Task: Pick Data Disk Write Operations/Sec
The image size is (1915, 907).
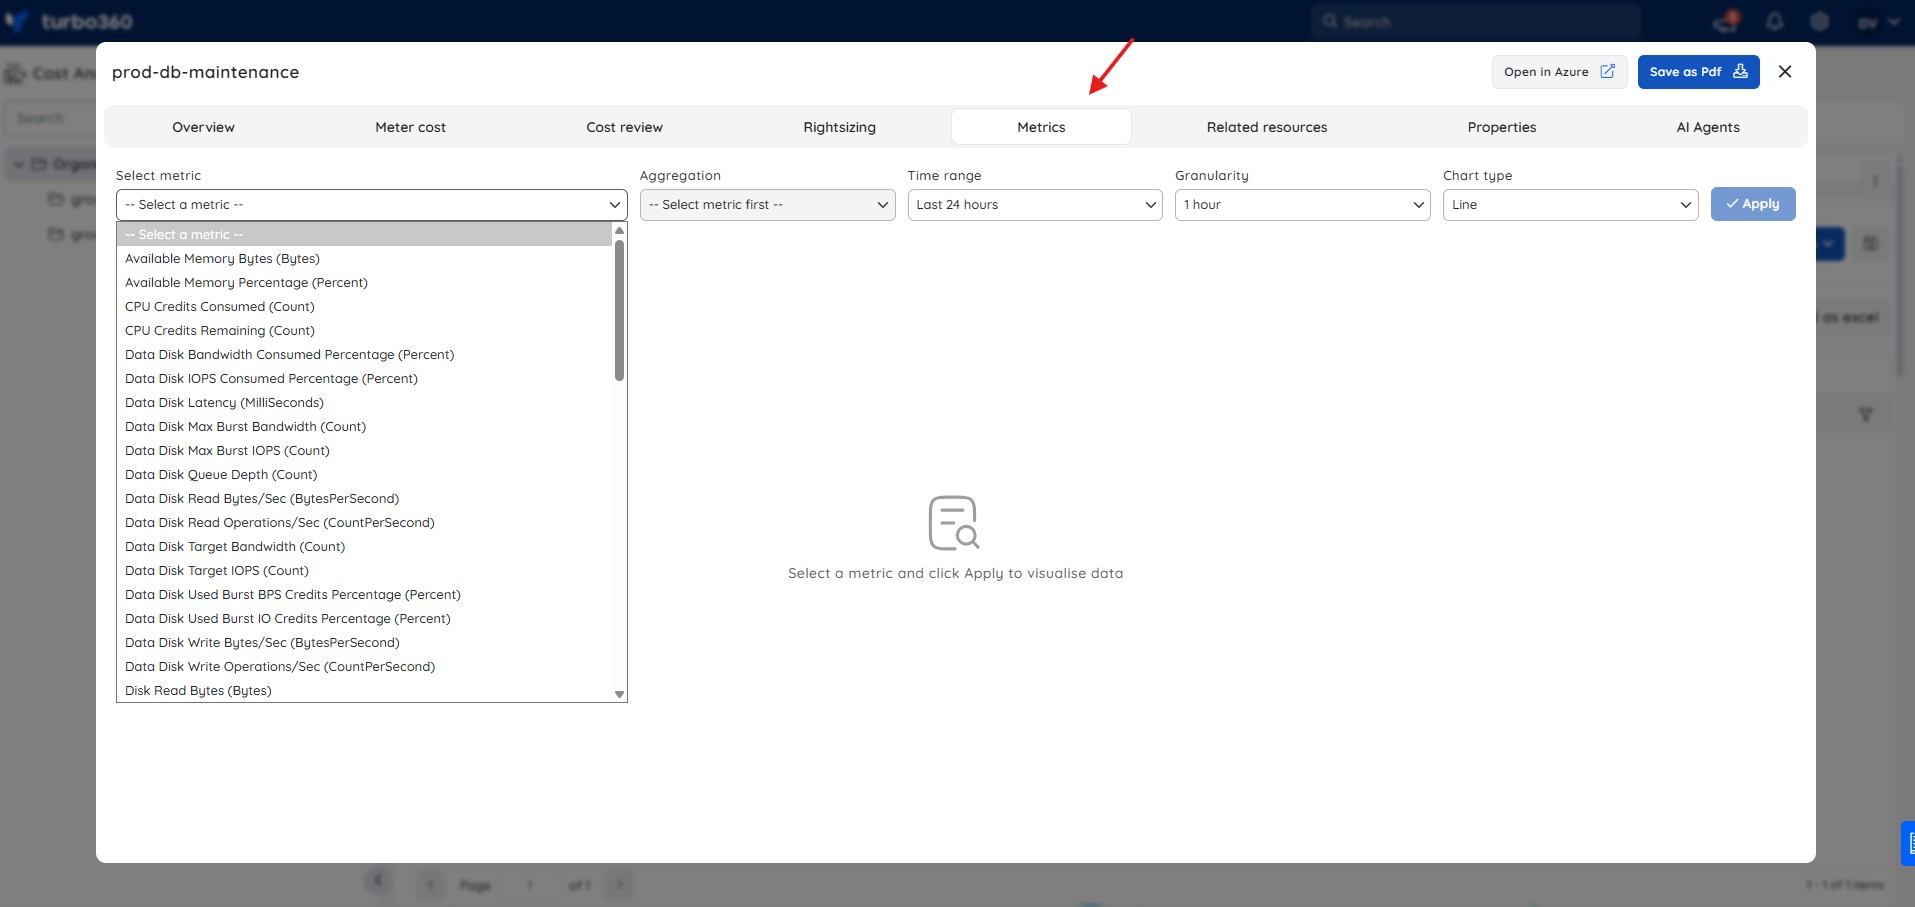Action: tap(364, 667)
